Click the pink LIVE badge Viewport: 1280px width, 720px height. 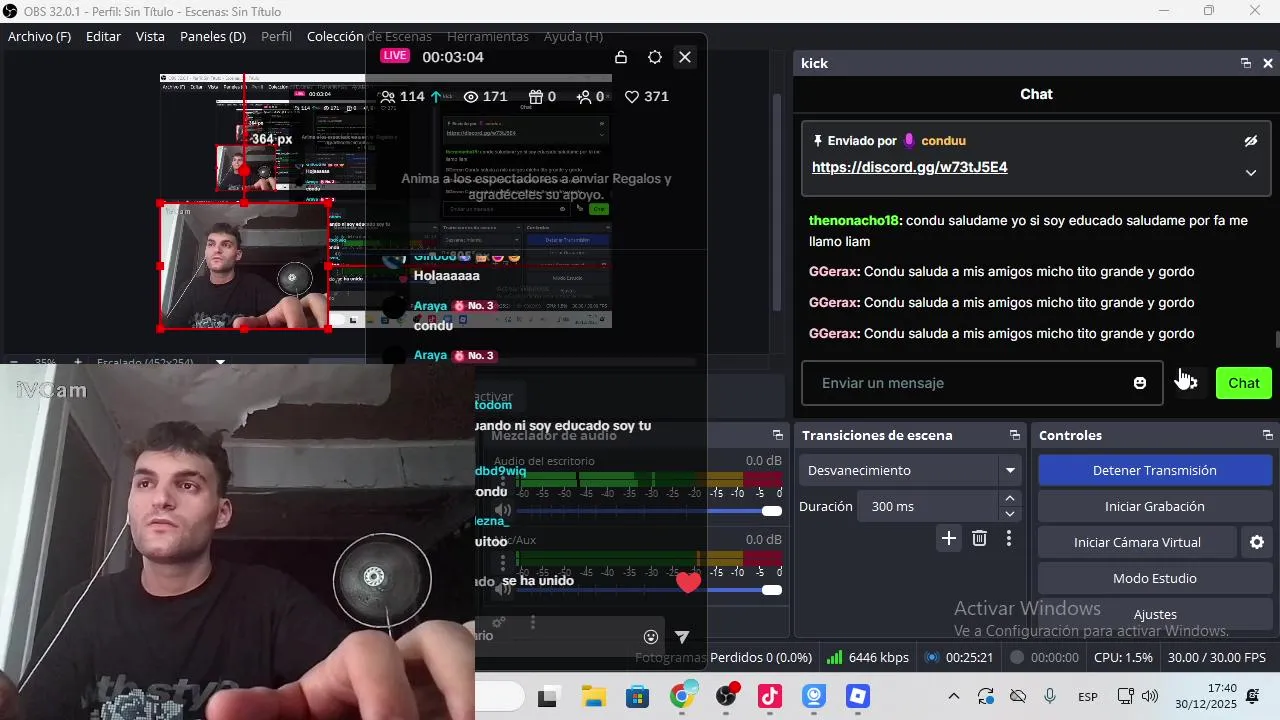coord(395,56)
